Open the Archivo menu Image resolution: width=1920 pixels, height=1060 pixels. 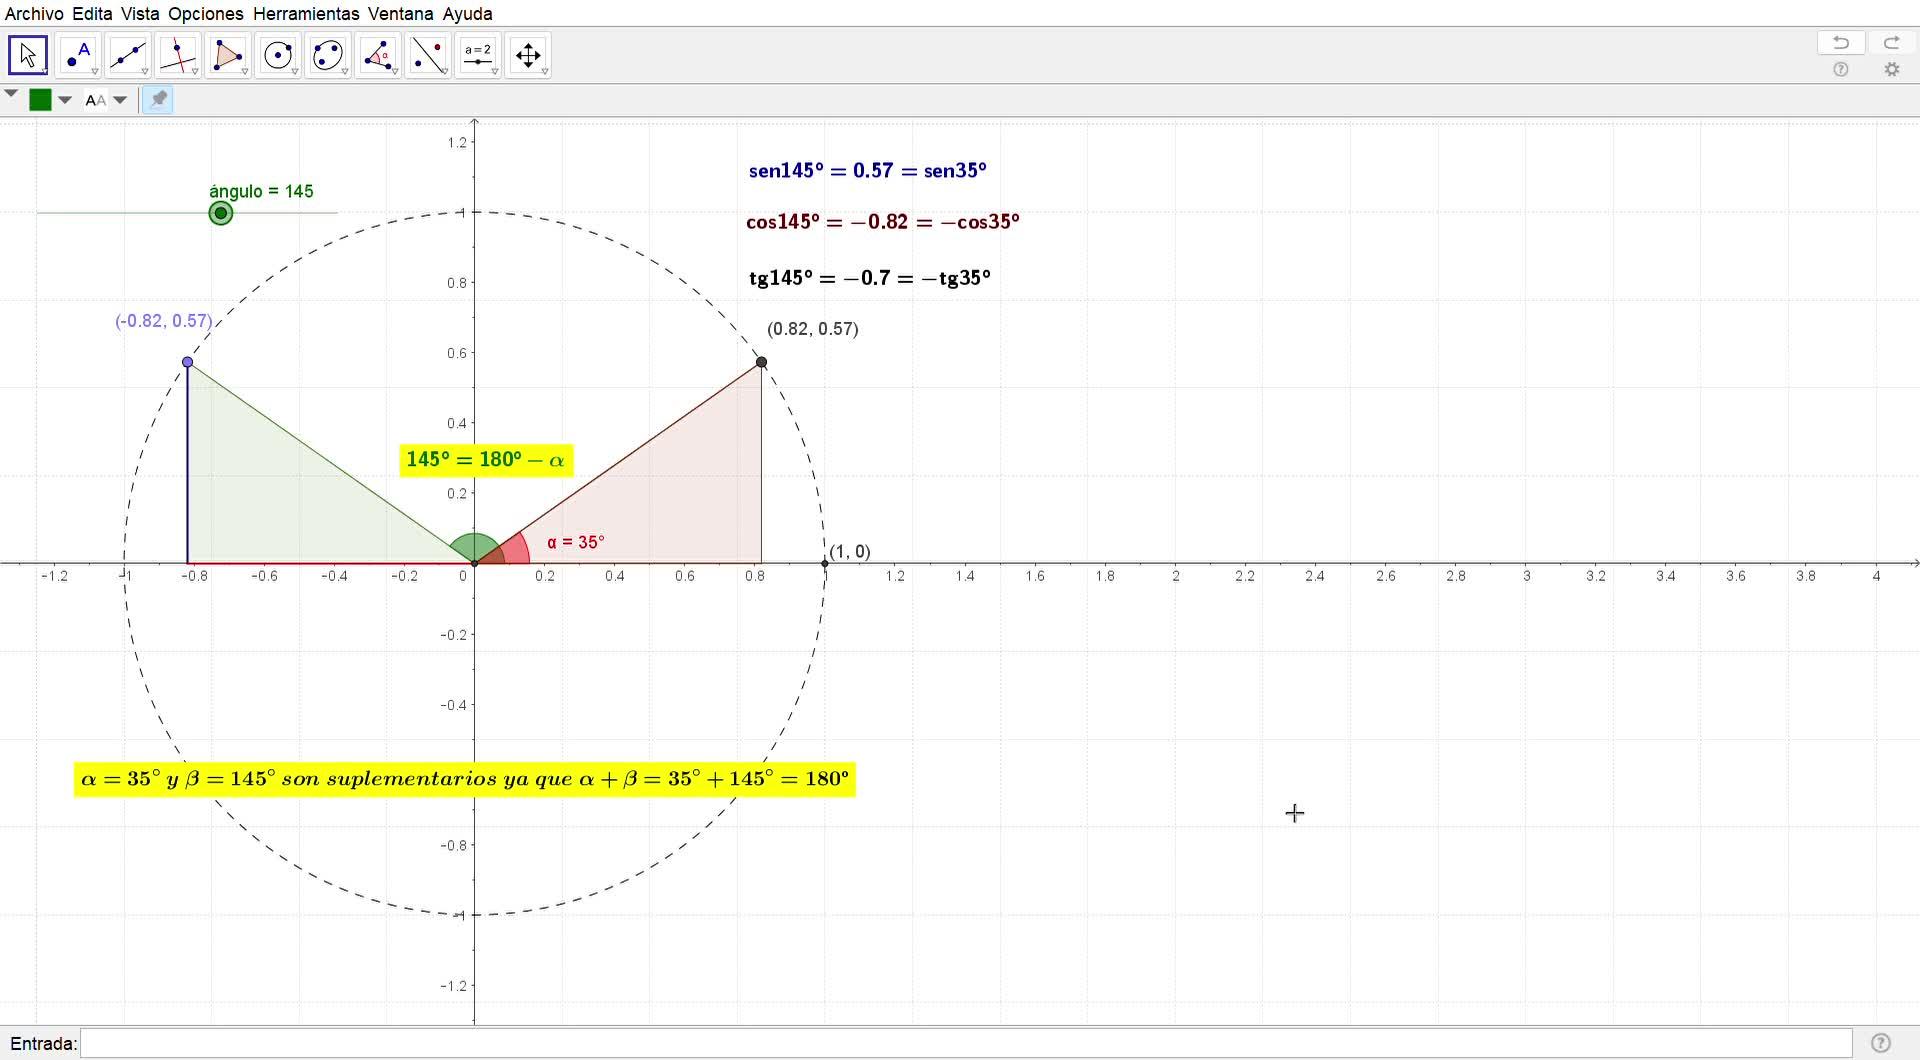34,14
